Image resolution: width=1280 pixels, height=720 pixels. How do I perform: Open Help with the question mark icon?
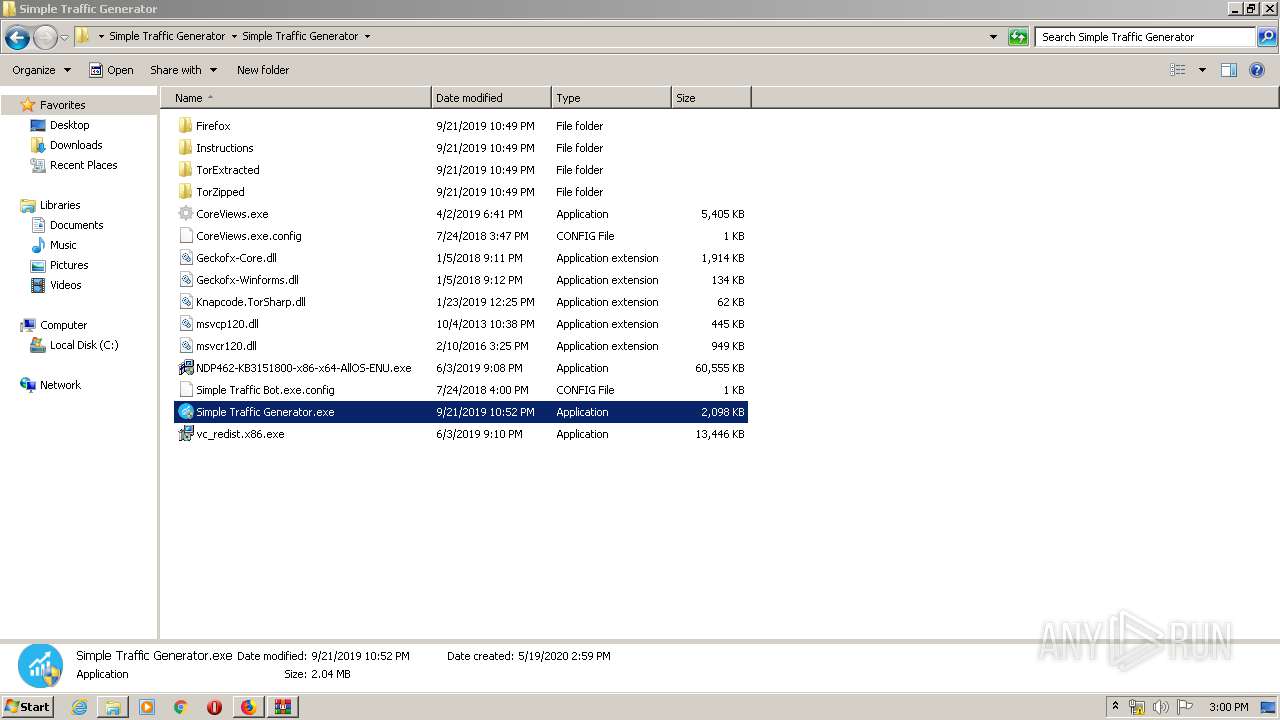coord(1257,70)
